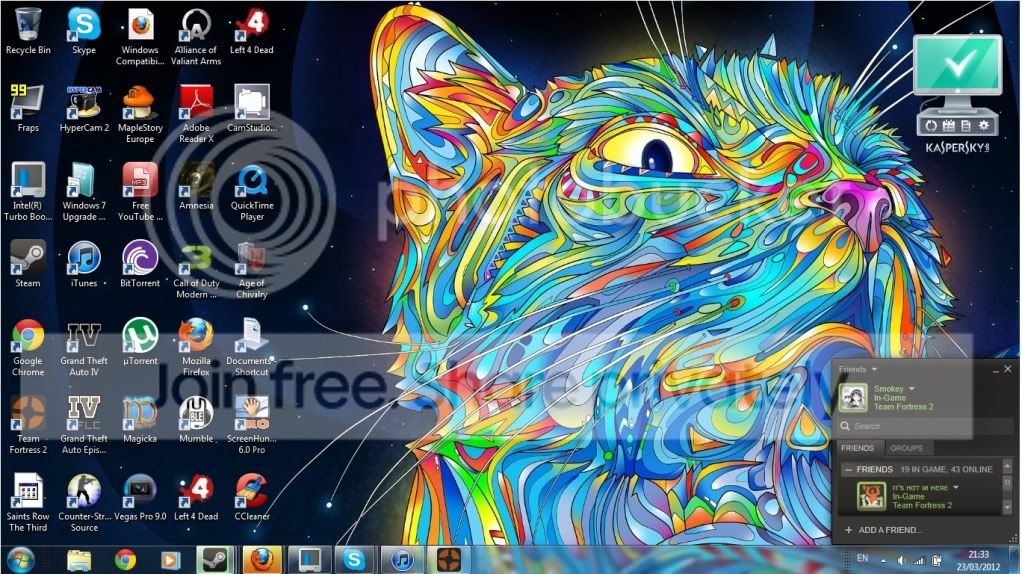The image size is (1022, 574).
Task: Select the Magicka desktop icon
Action: click(x=140, y=420)
